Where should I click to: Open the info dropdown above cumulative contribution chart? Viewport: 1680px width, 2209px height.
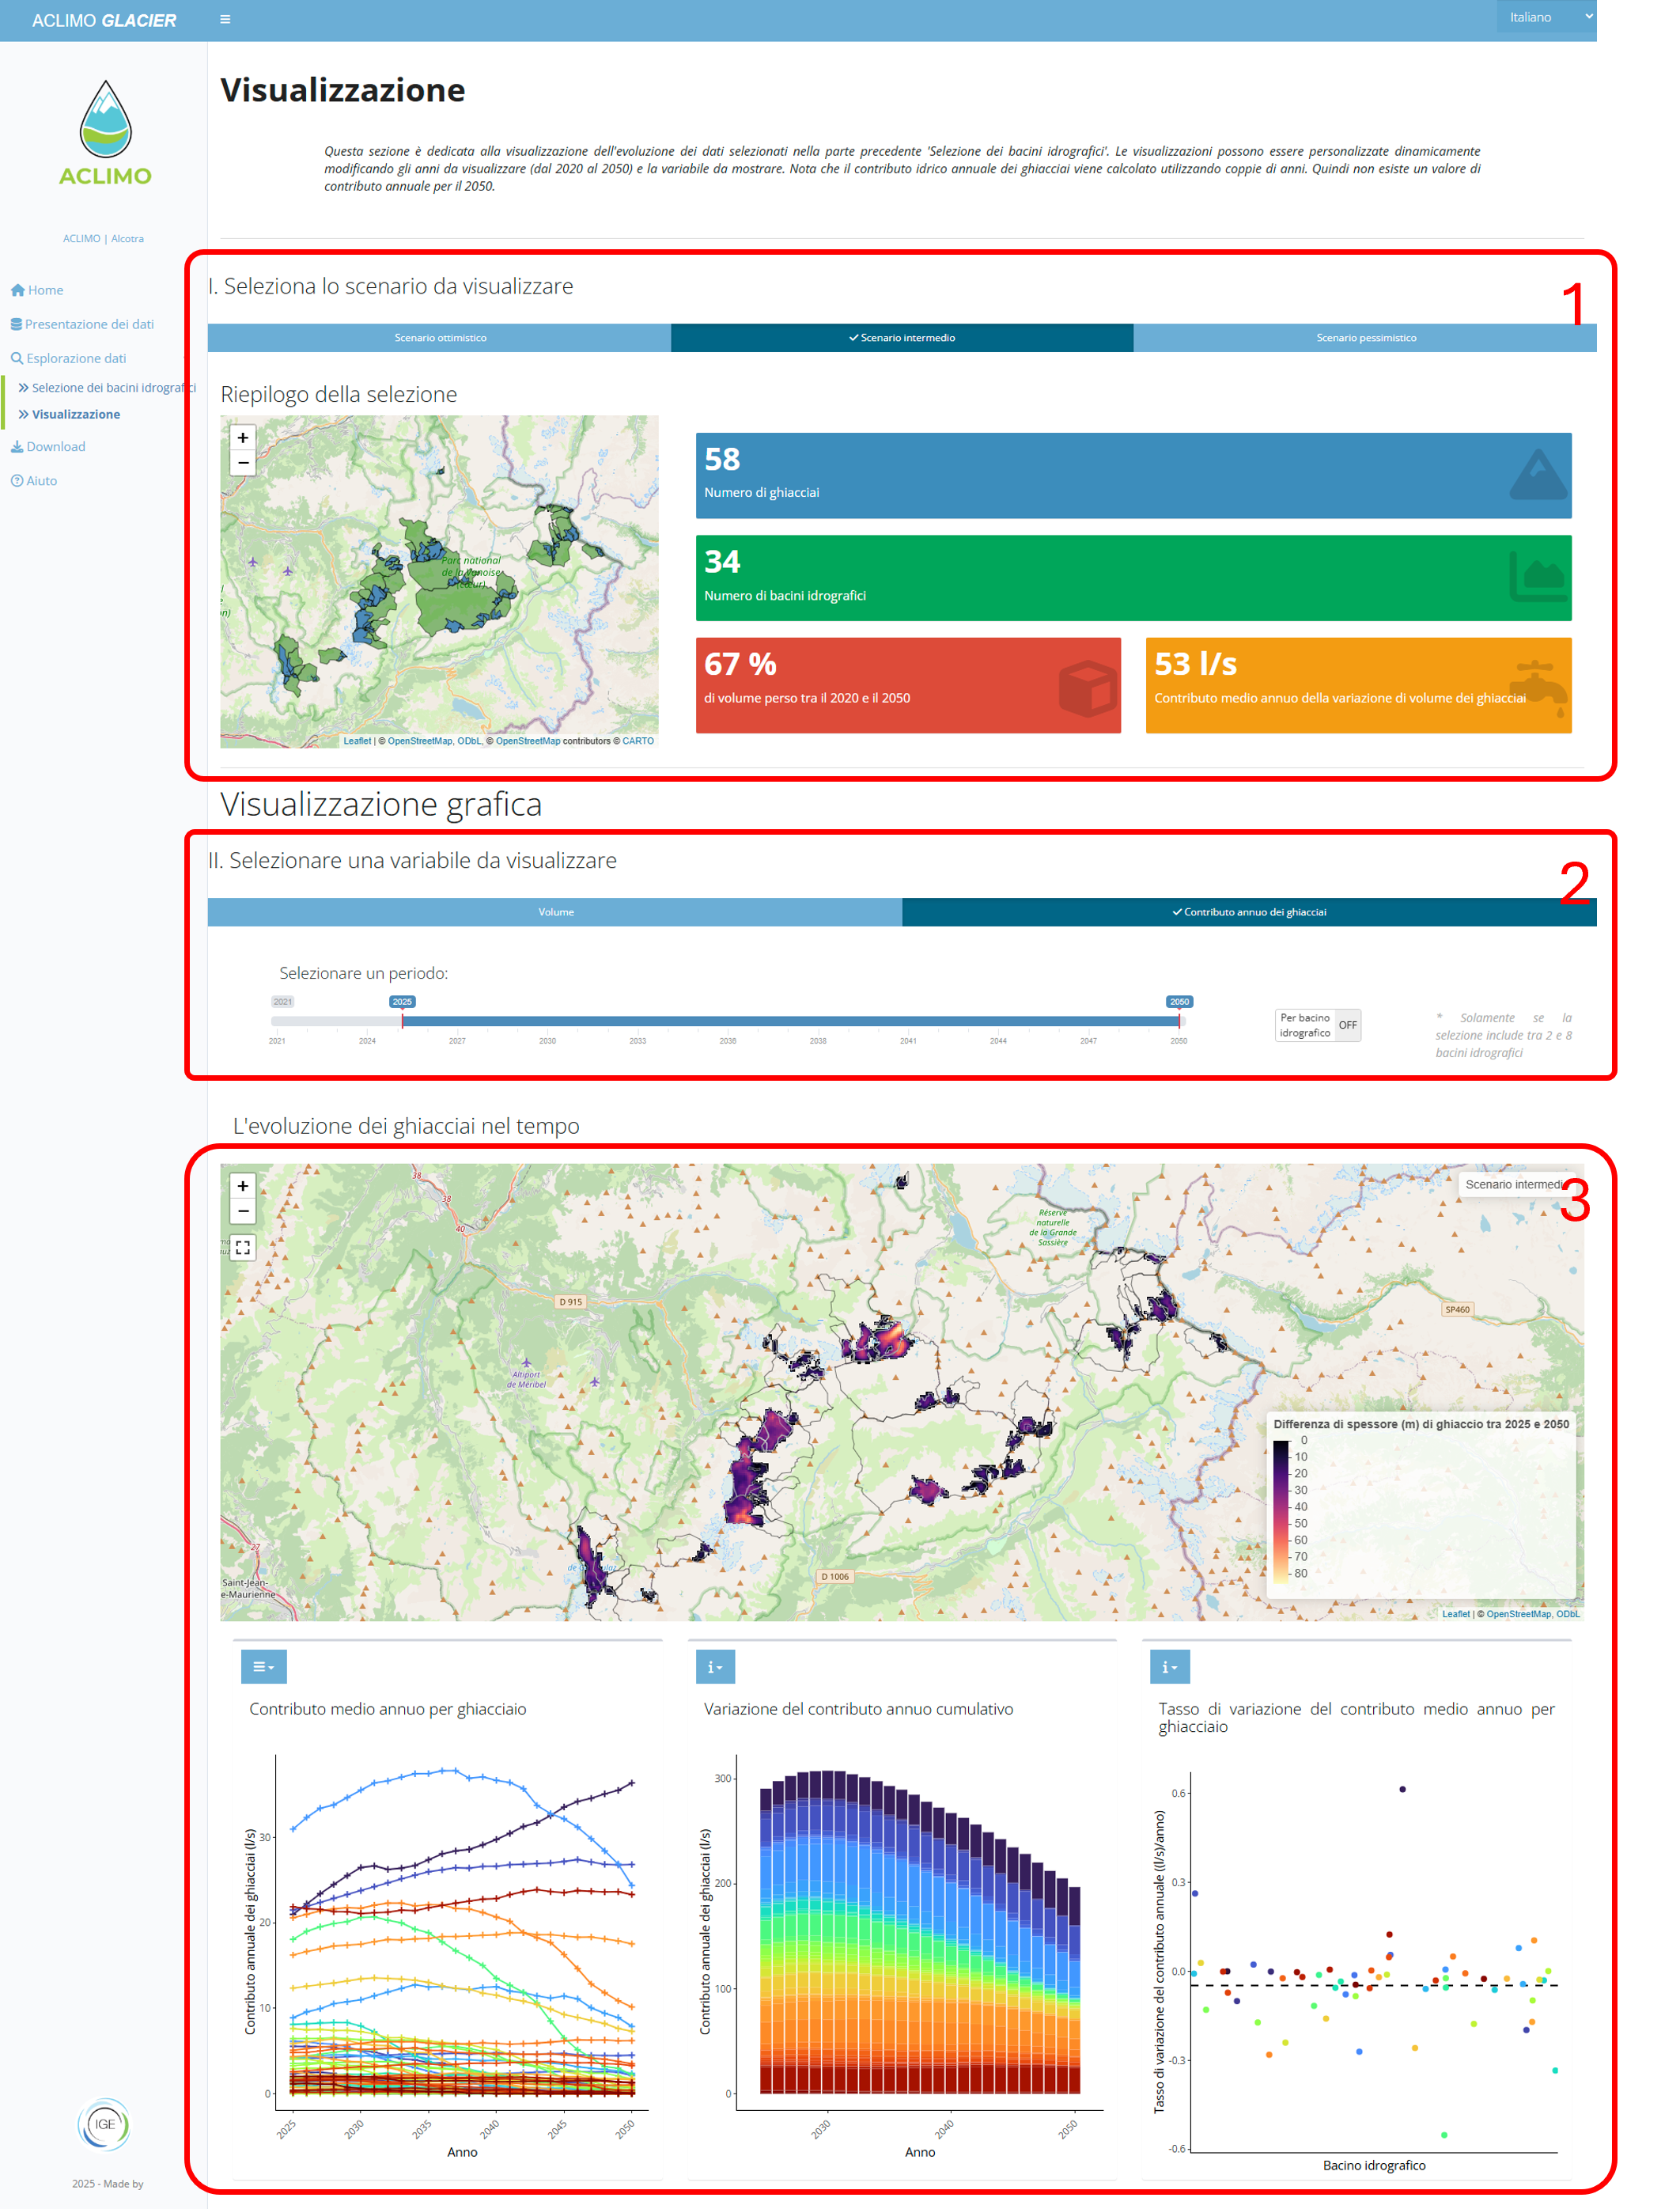715,1666
